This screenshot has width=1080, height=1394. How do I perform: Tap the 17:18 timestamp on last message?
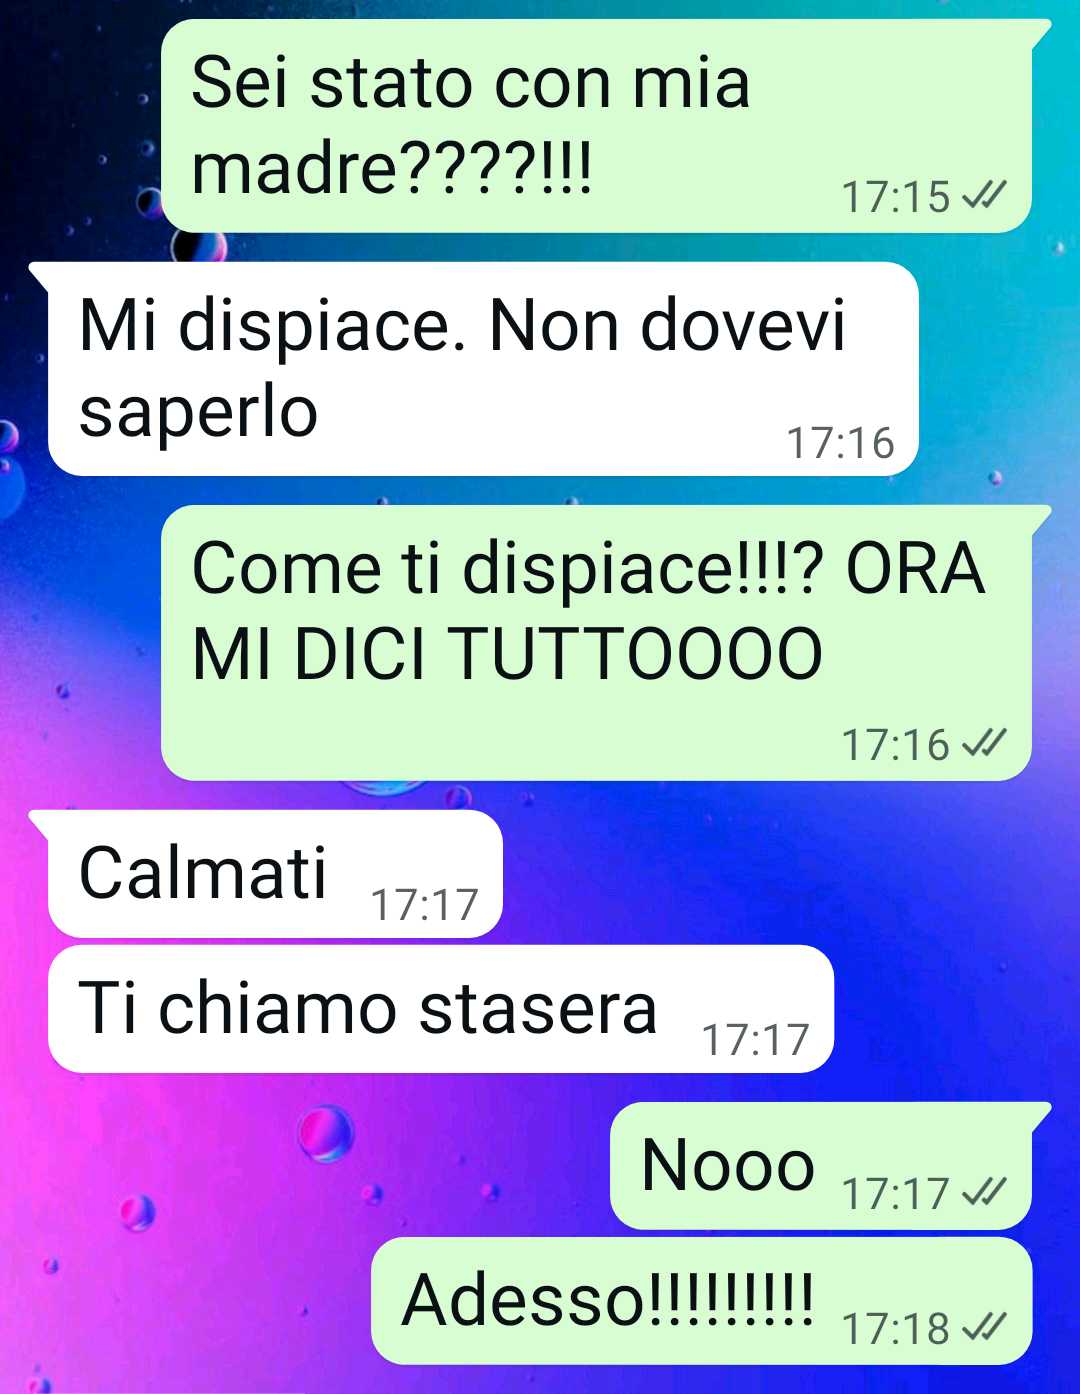pos(896,1329)
